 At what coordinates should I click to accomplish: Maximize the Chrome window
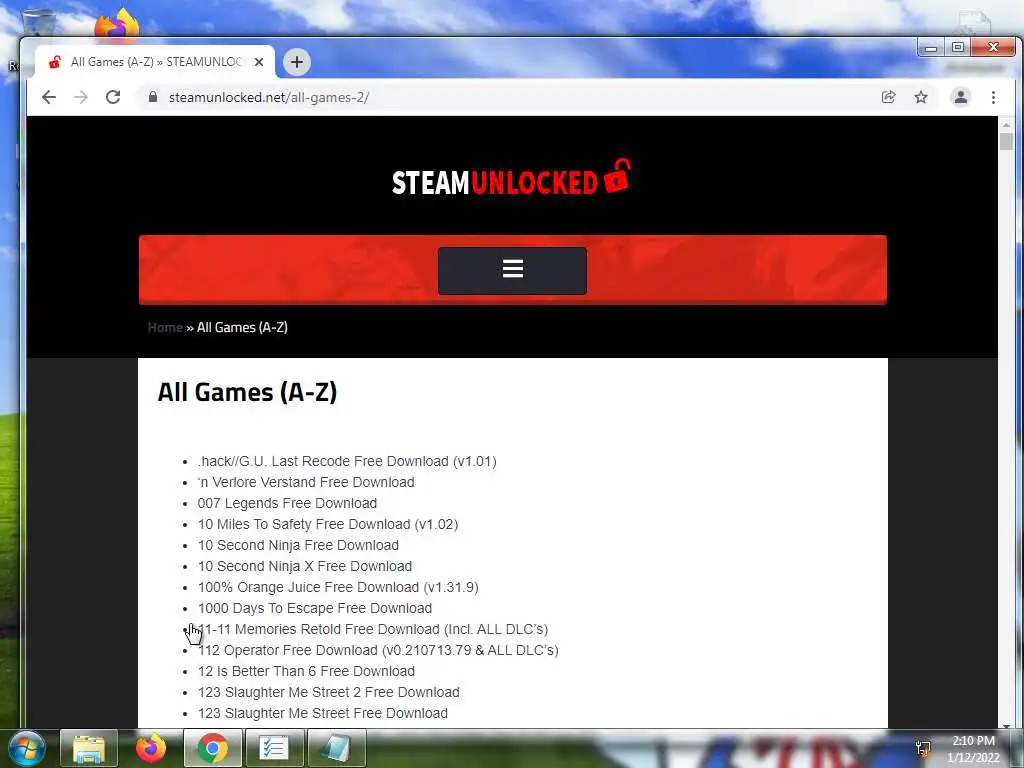click(x=957, y=48)
